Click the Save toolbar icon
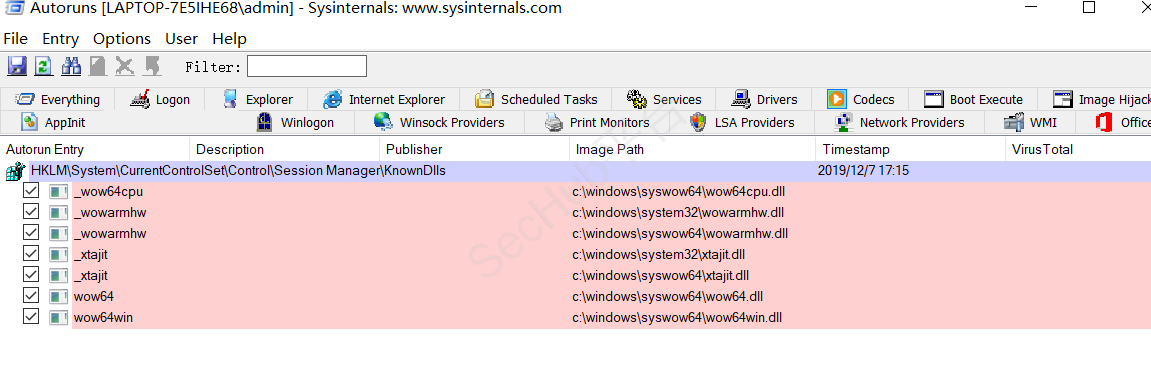 (18, 66)
